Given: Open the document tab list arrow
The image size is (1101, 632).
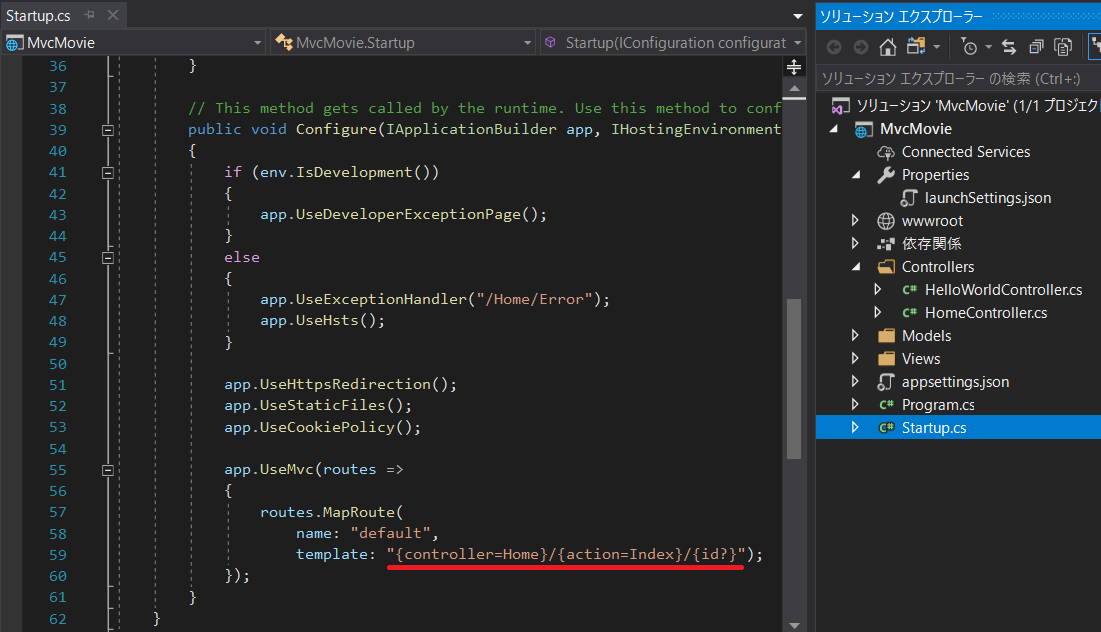Looking at the screenshot, I should 798,15.
